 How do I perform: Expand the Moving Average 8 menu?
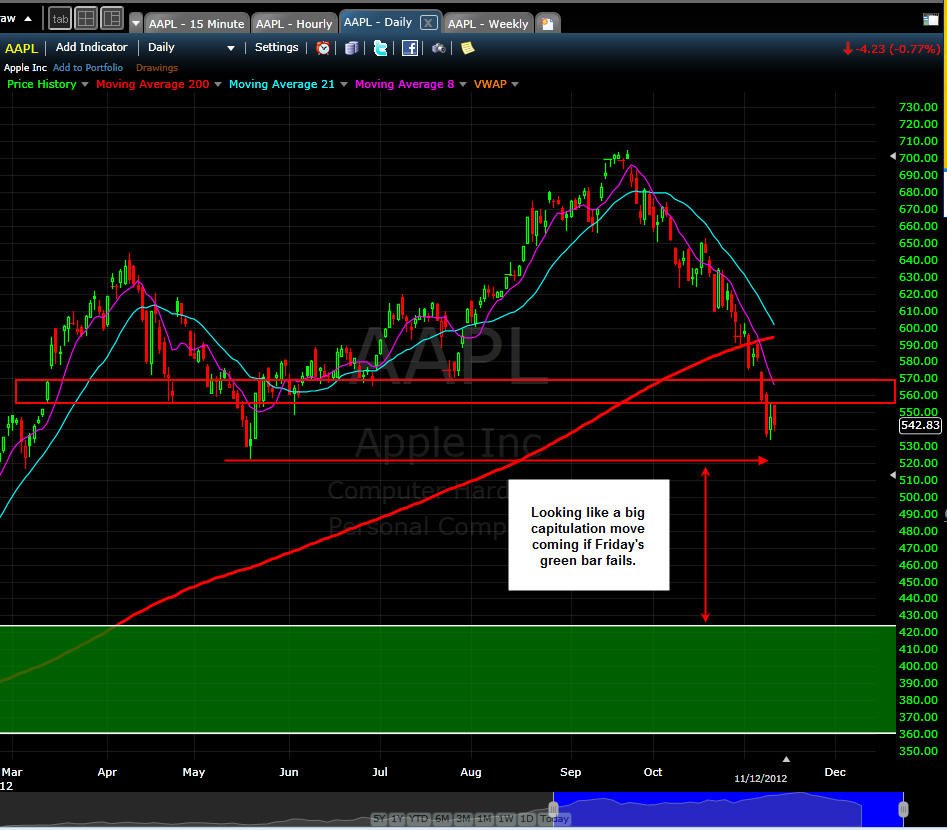point(463,85)
